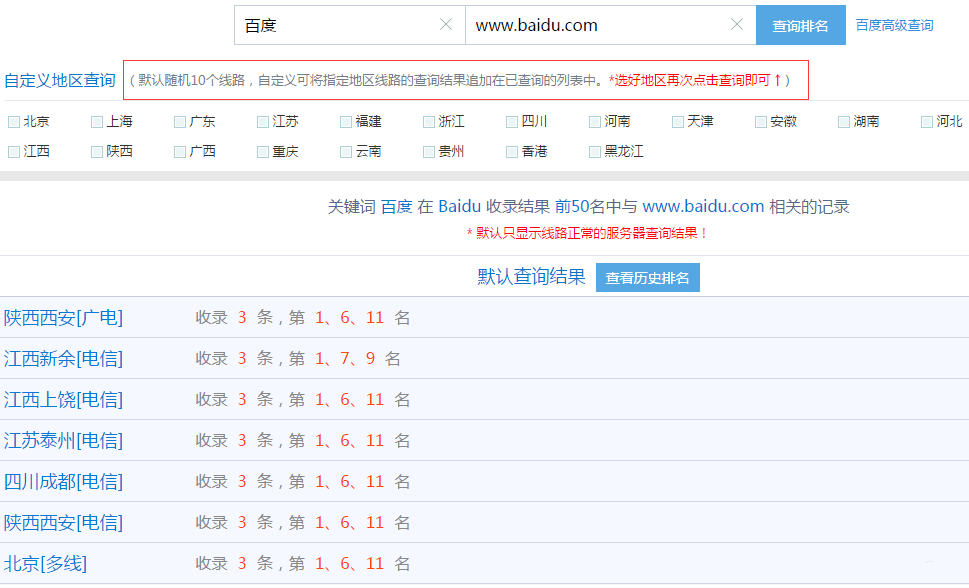Tick the 重庆 checkbox
969x588 pixels.
point(263,151)
